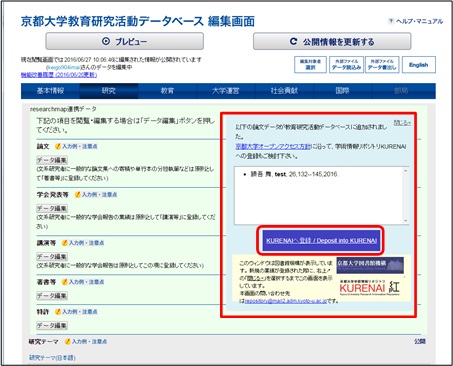This screenshot has width=453, height=366.
Task: Click pencil icon next to 著書等
Action: 65,282
